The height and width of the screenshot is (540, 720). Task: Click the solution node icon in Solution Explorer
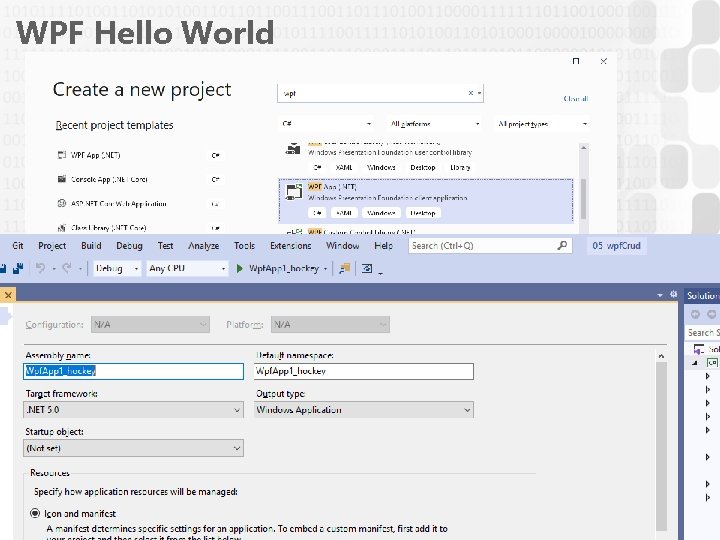(699, 350)
